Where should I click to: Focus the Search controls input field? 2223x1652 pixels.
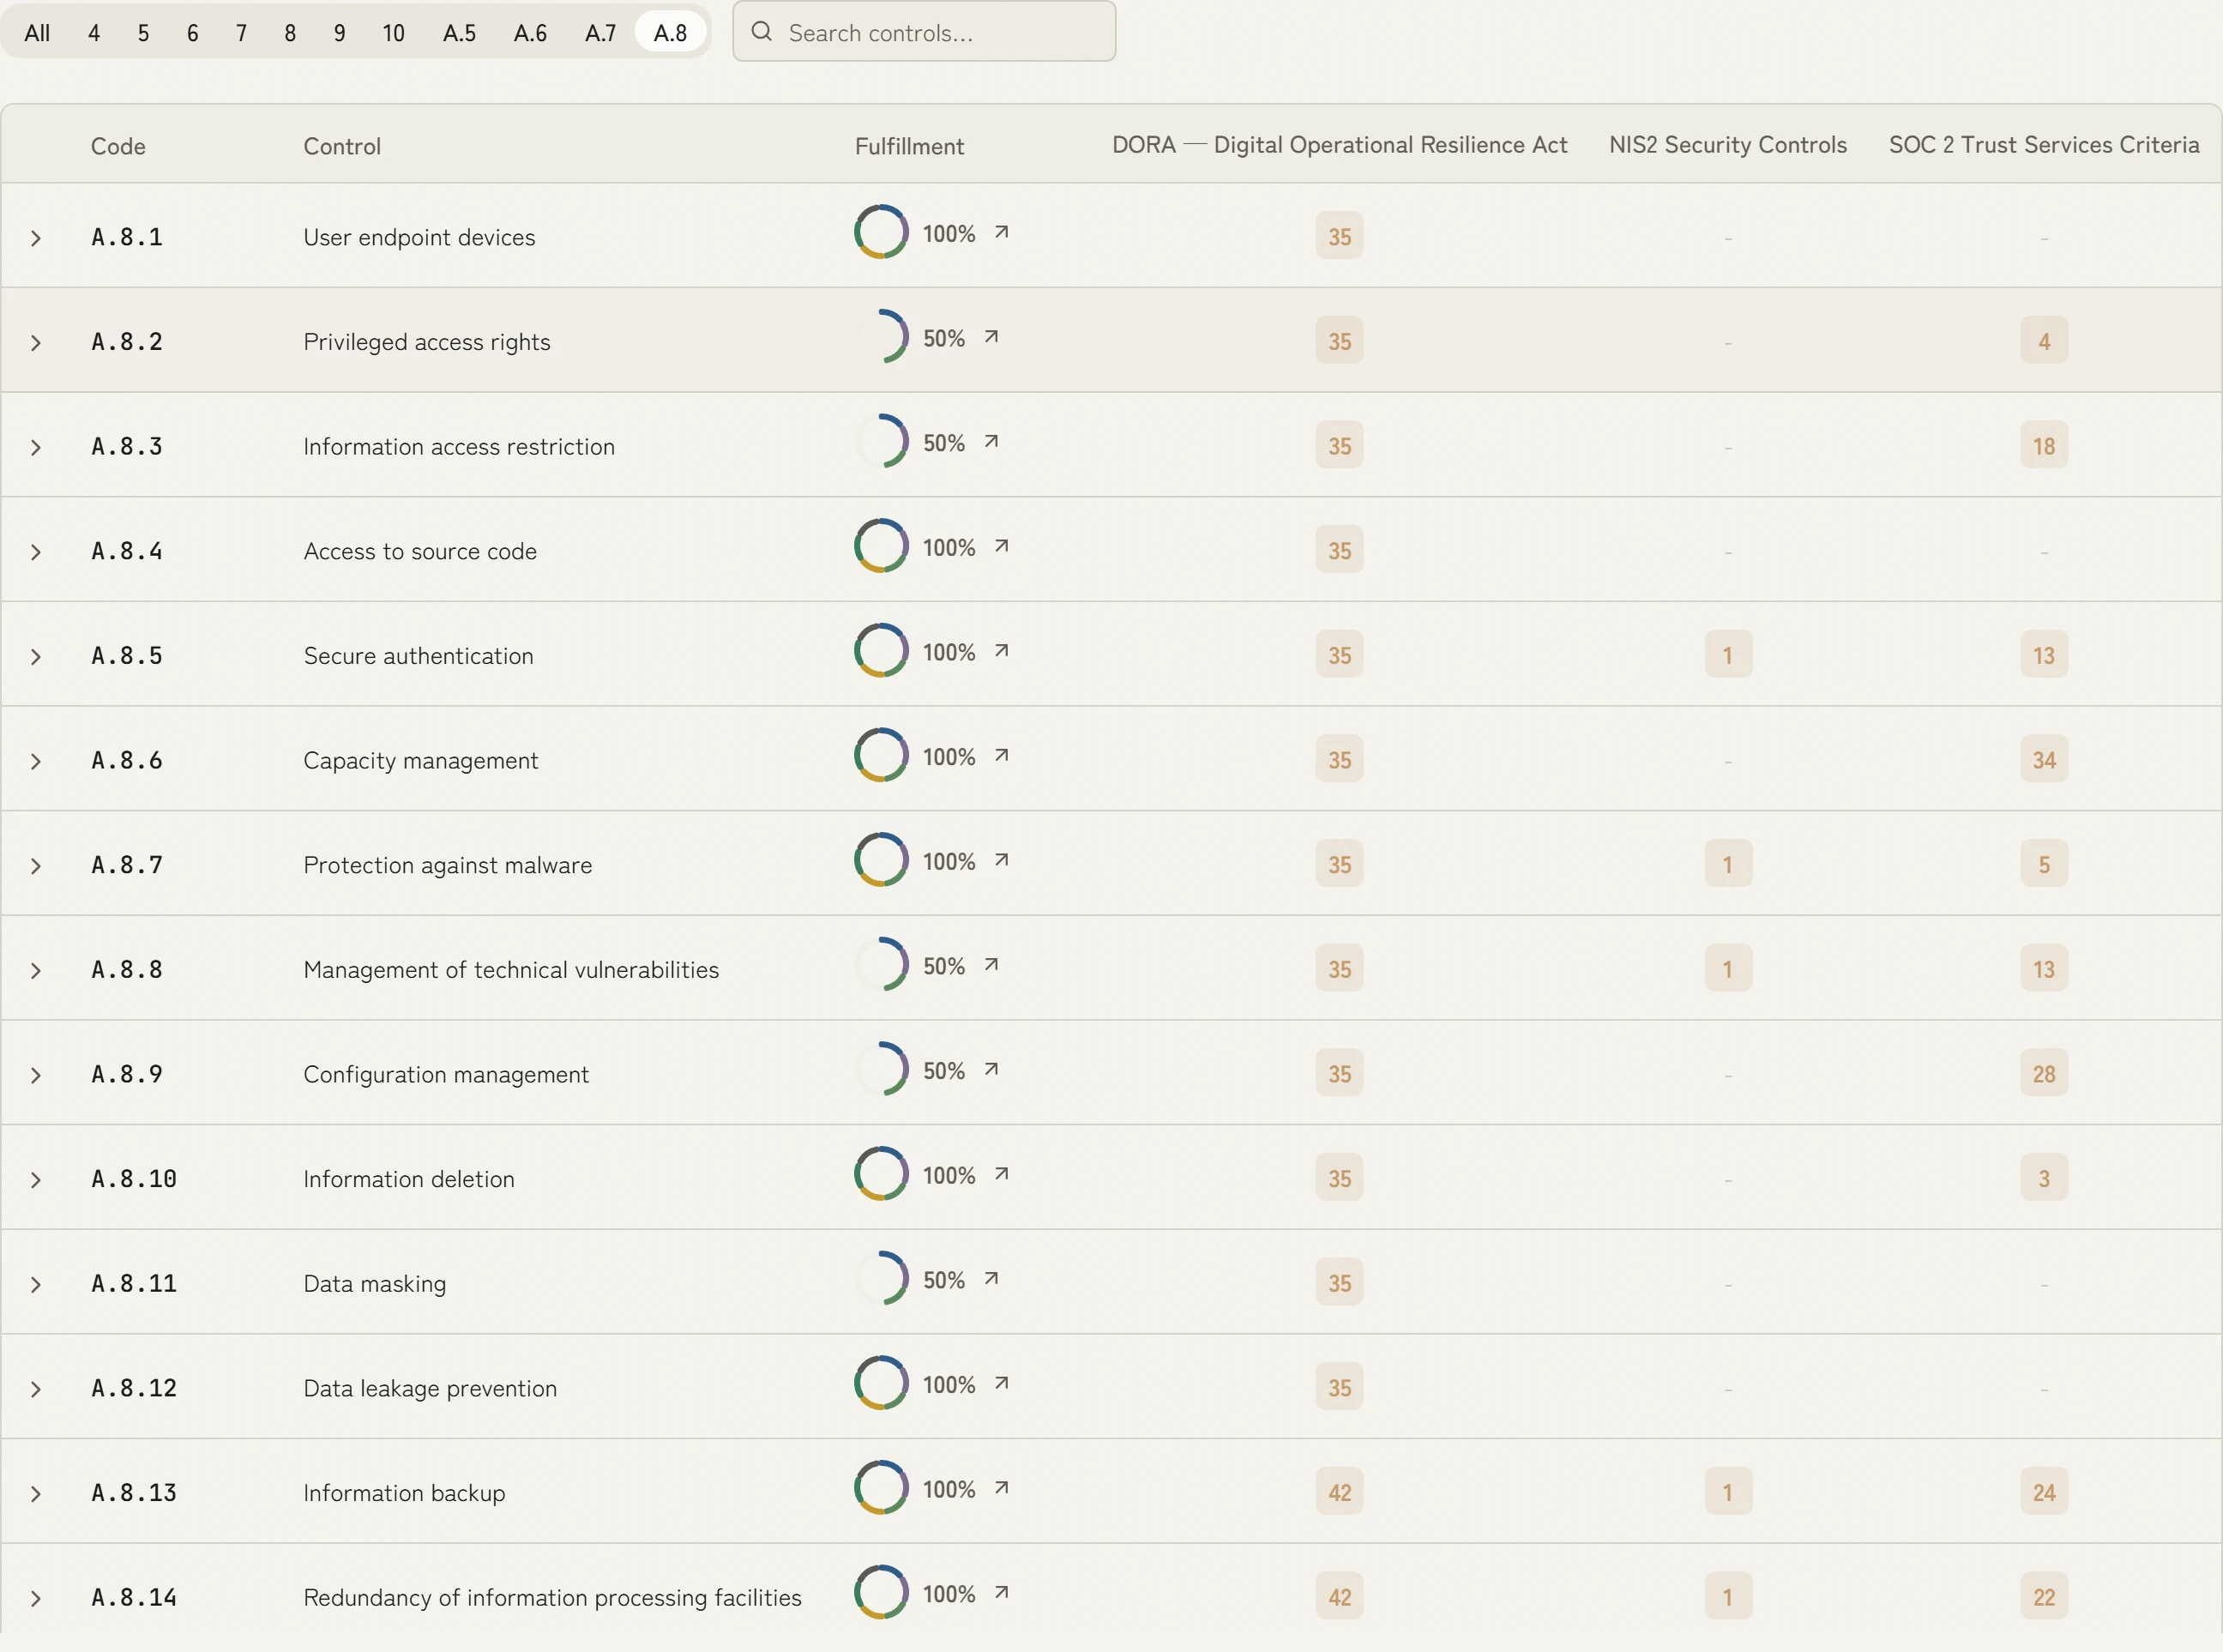tap(924, 32)
